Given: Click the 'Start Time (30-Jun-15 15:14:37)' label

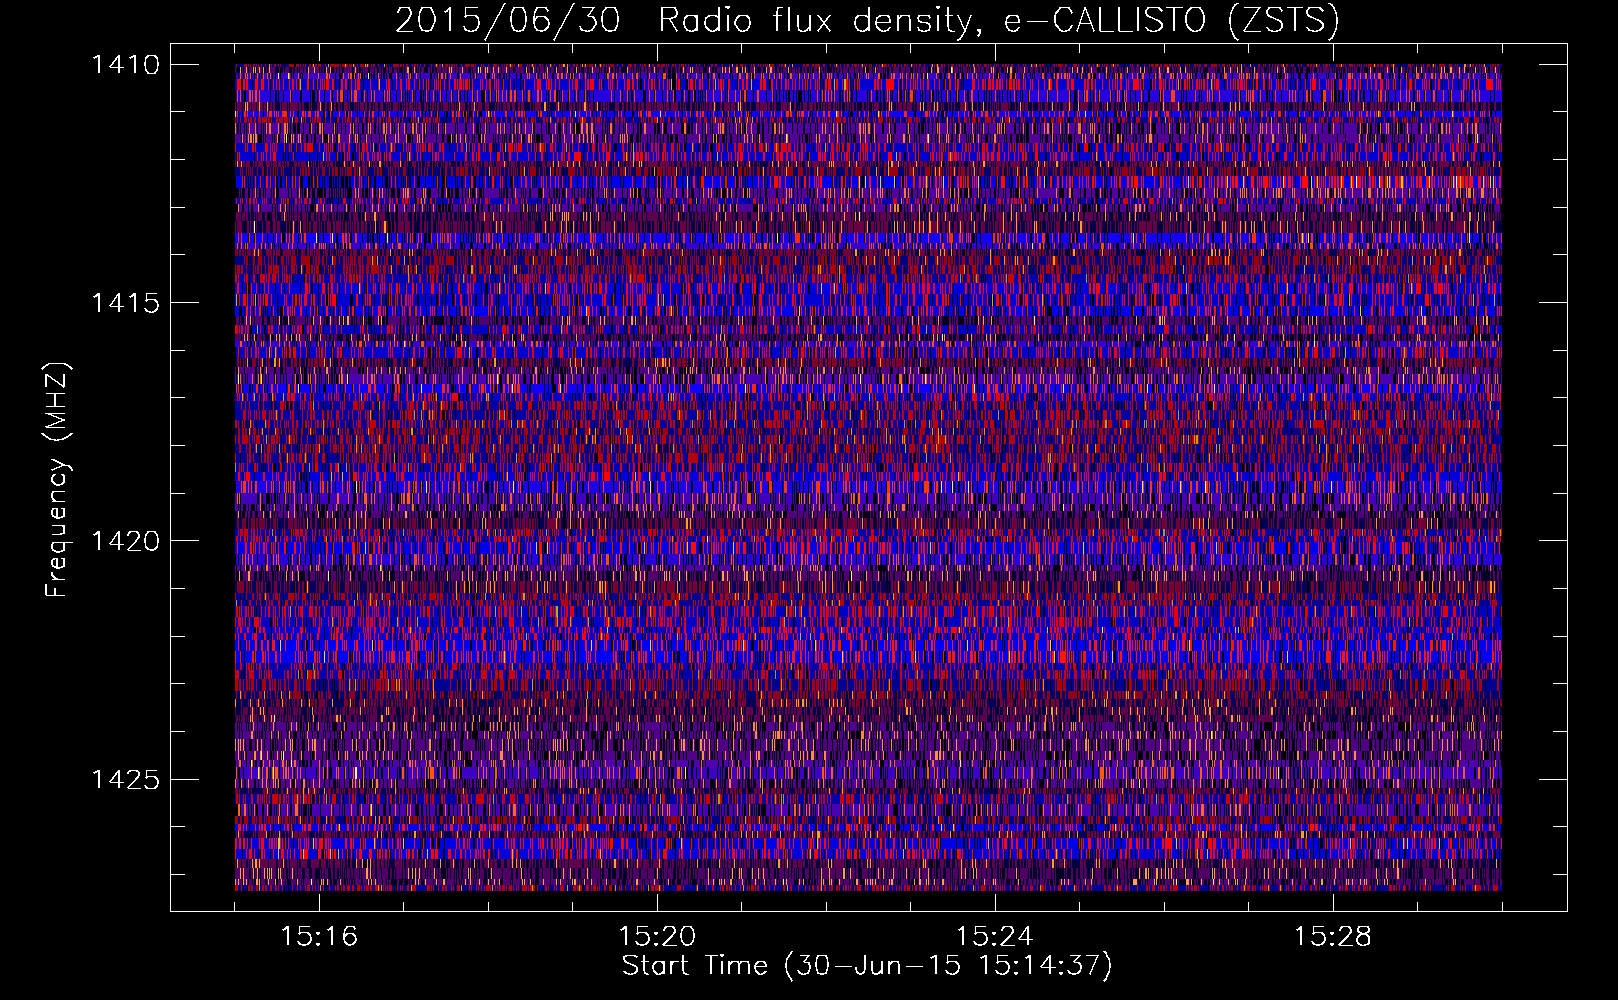Looking at the screenshot, I should pos(867,966).
